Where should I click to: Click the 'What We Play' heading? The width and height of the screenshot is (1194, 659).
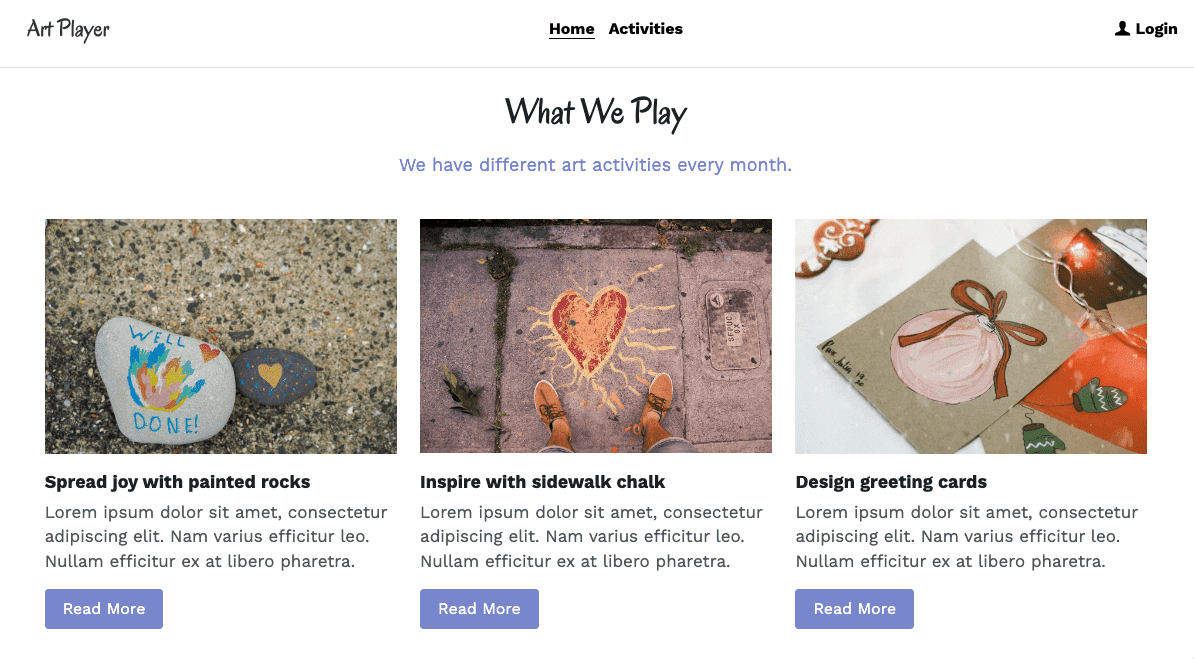[596, 112]
